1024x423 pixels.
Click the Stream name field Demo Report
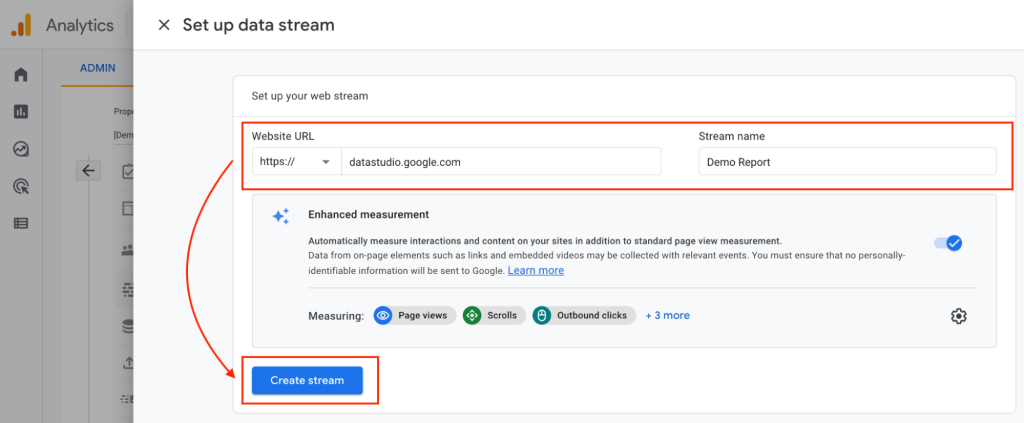pos(847,163)
